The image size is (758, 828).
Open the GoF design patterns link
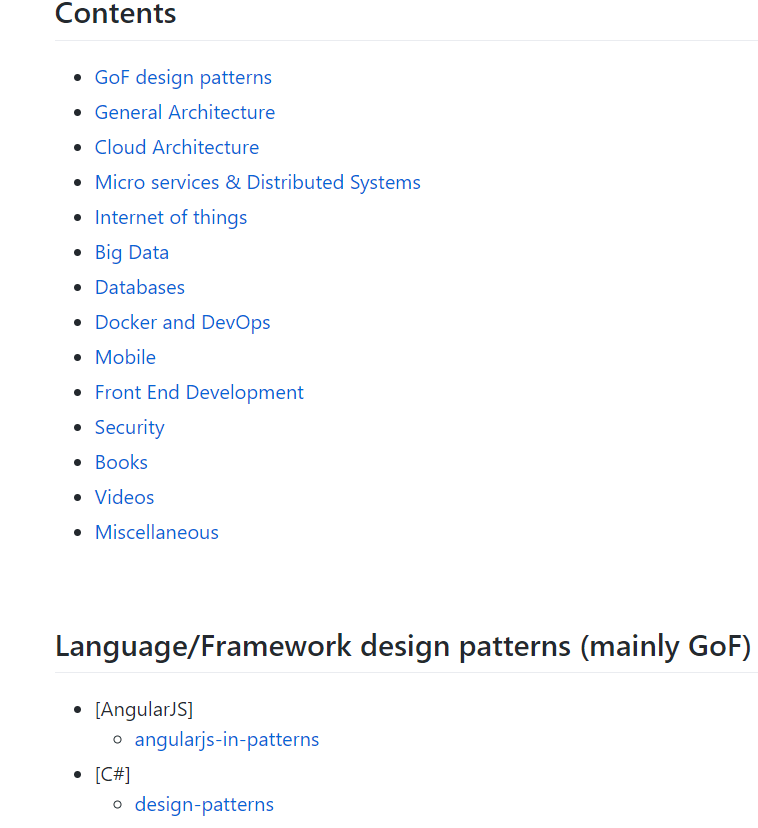pos(183,78)
